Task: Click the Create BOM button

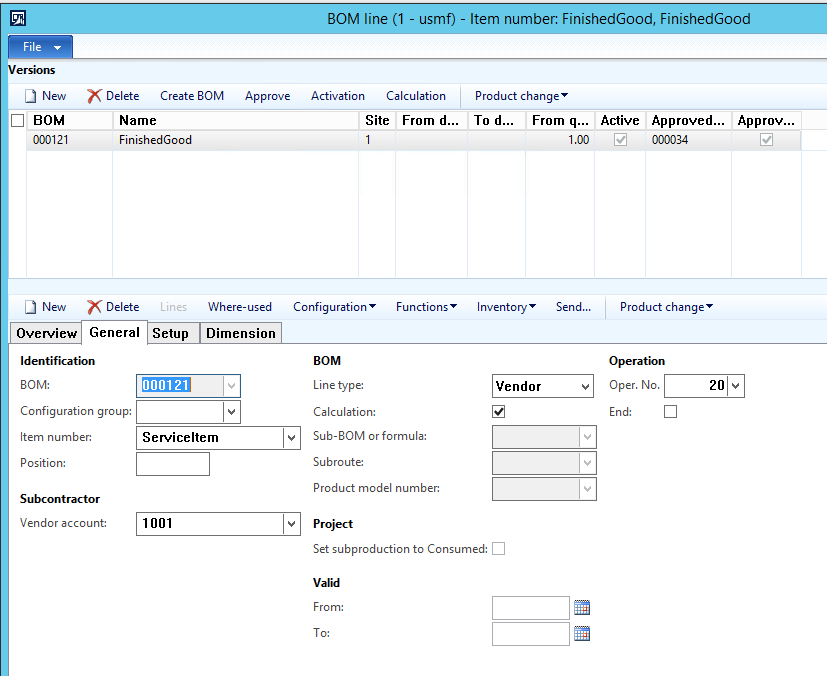Action: coord(192,96)
